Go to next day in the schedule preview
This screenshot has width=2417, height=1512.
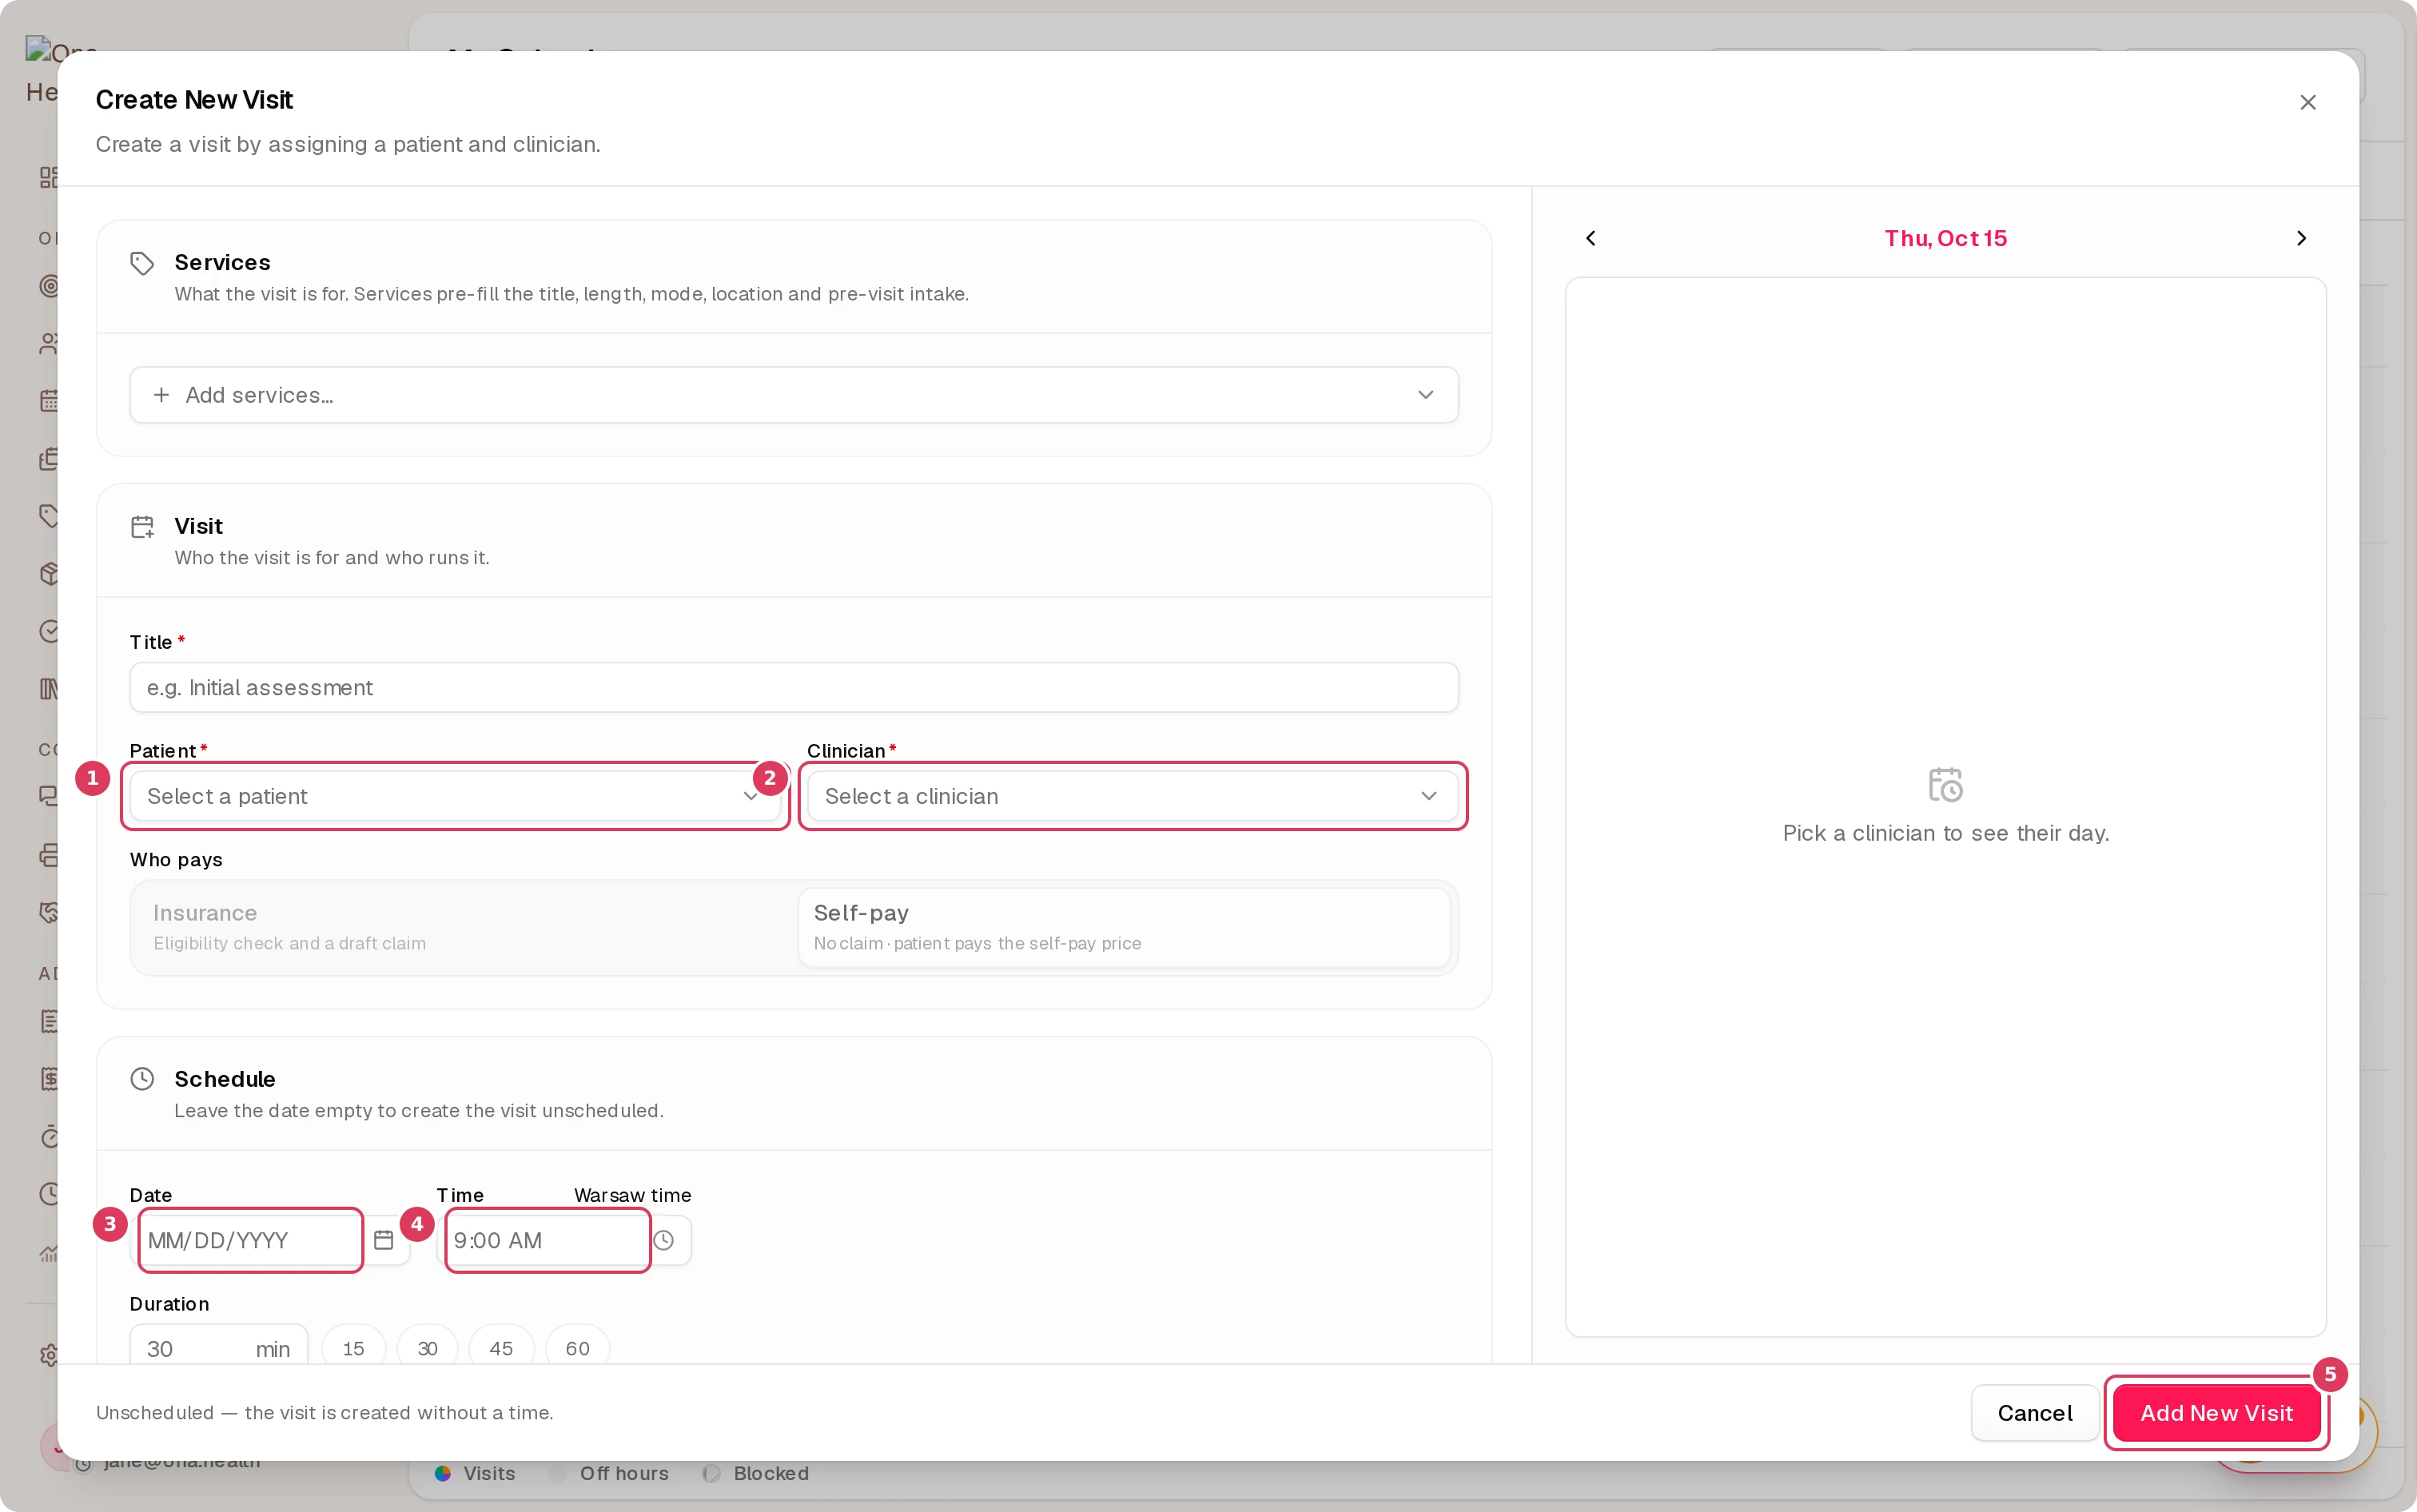click(2301, 238)
